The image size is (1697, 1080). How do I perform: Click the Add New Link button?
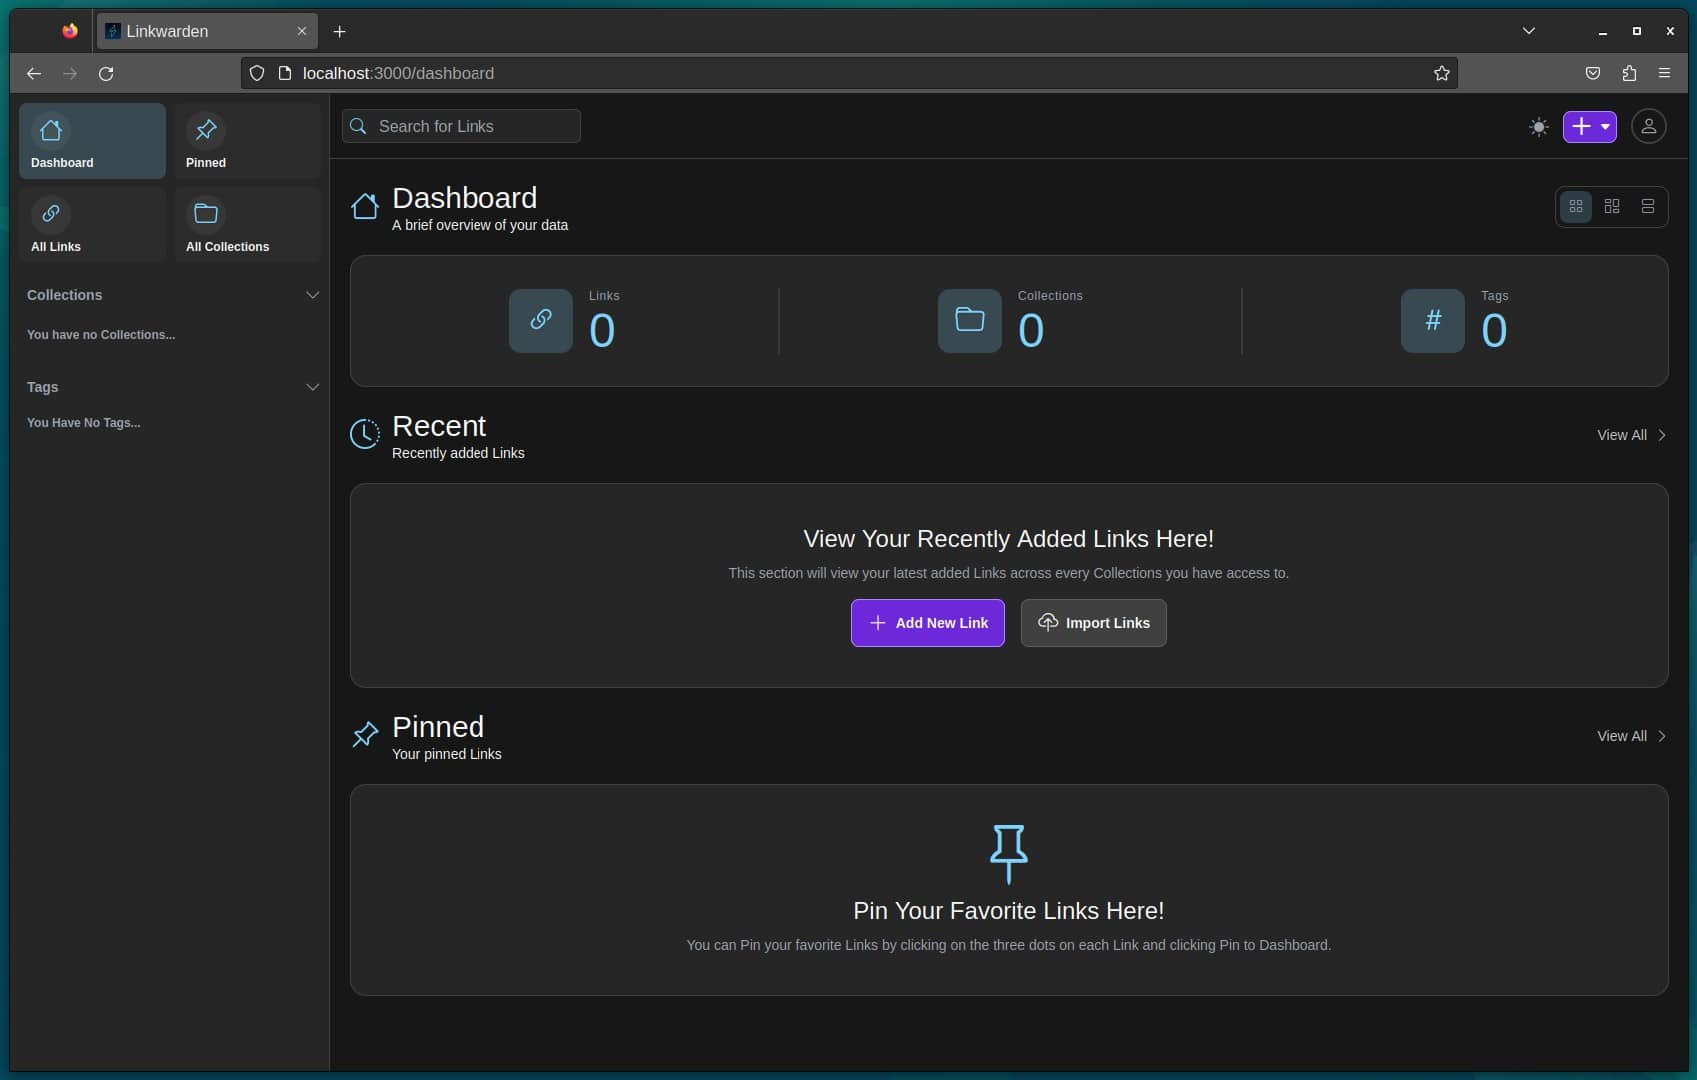(926, 622)
